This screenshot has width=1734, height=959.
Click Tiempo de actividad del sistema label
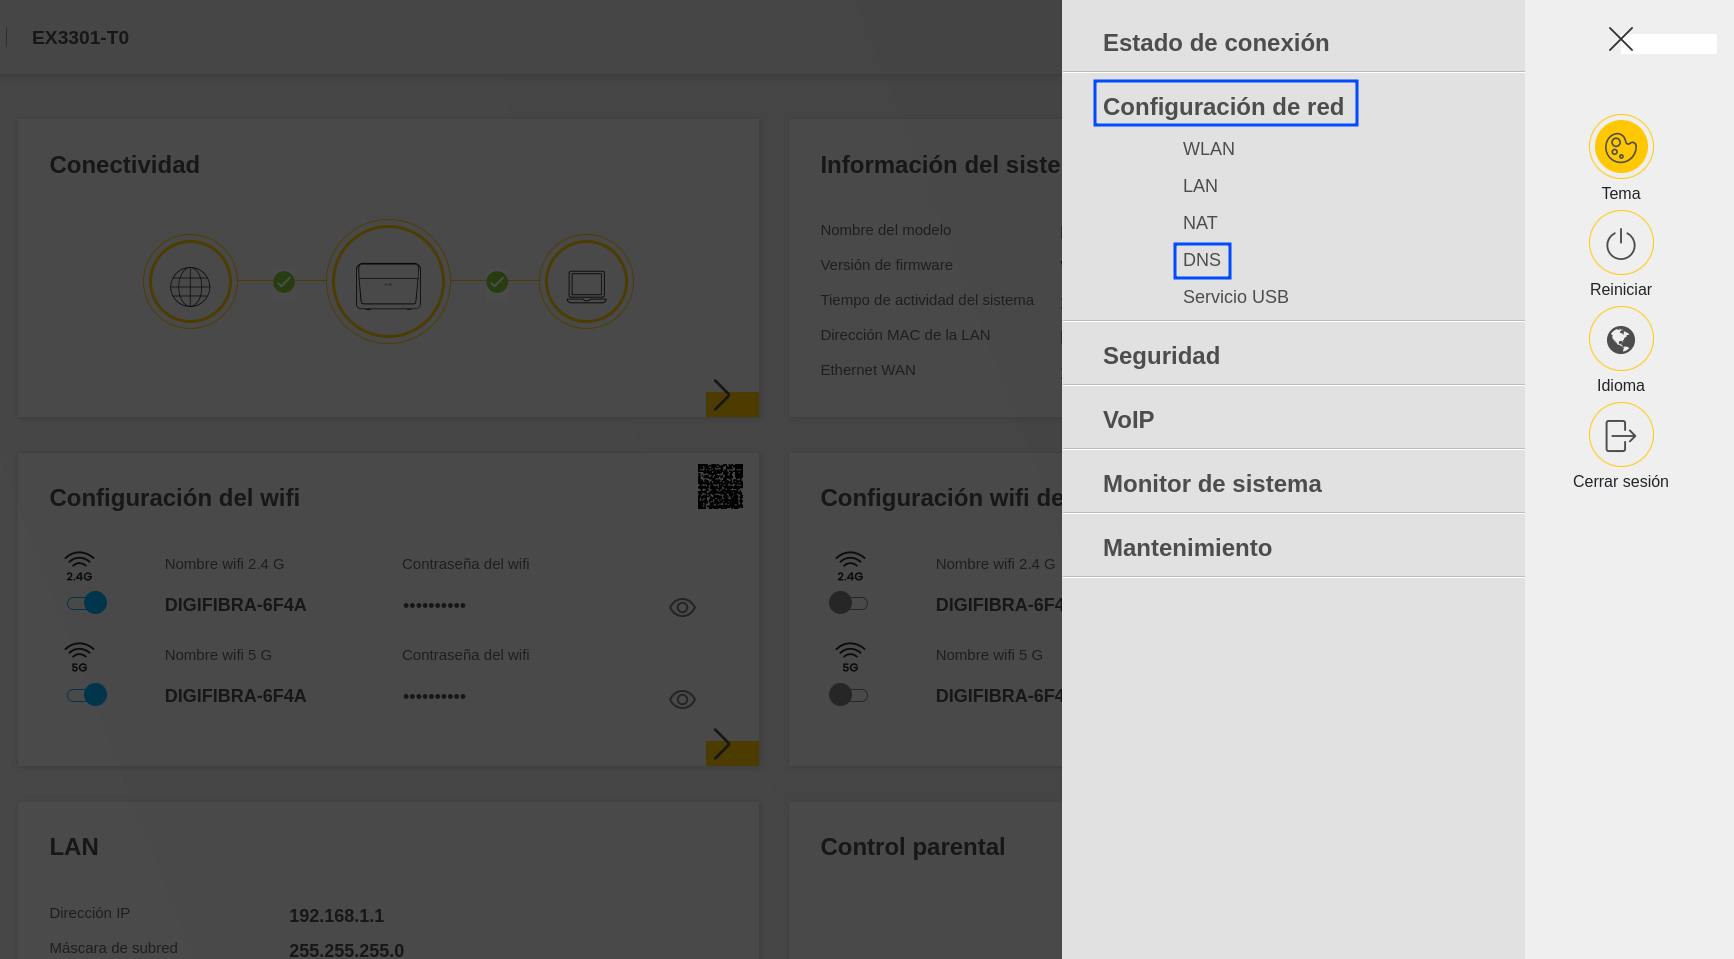point(927,300)
